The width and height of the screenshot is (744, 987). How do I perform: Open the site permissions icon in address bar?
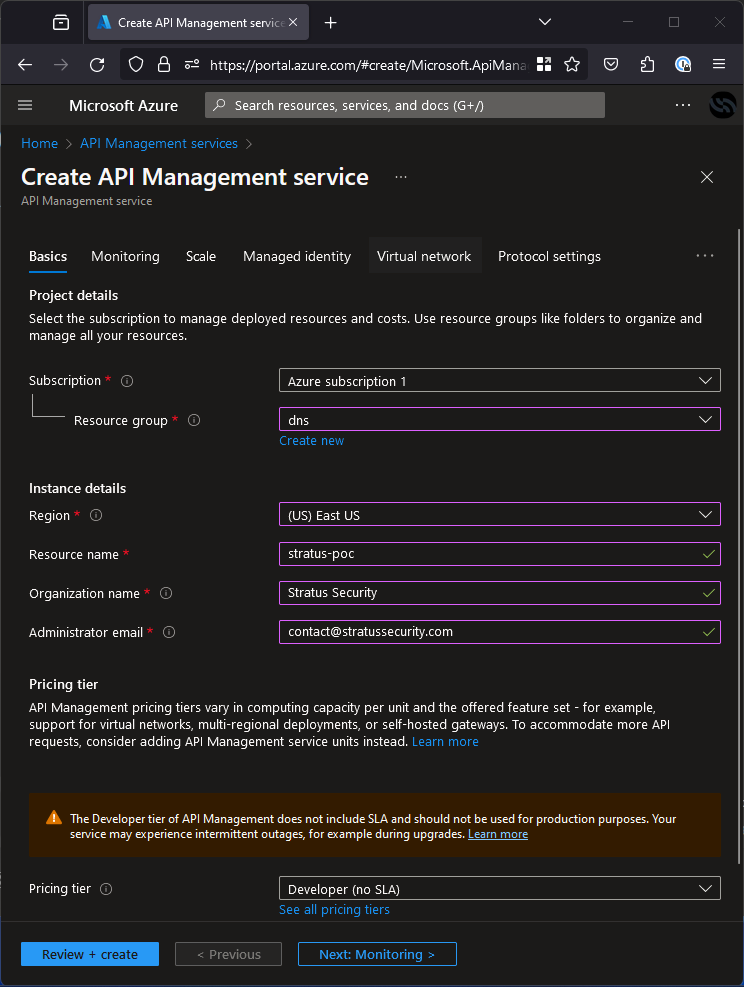(x=192, y=64)
